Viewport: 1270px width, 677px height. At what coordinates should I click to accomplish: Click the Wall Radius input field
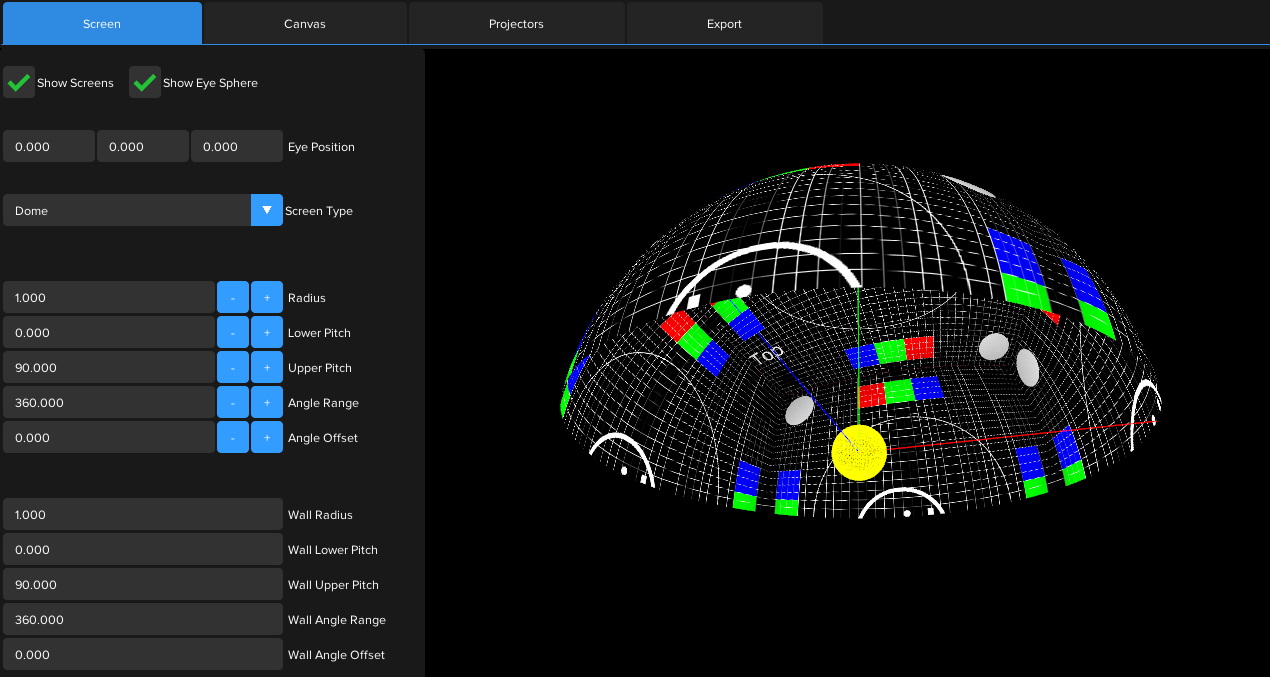click(x=142, y=514)
